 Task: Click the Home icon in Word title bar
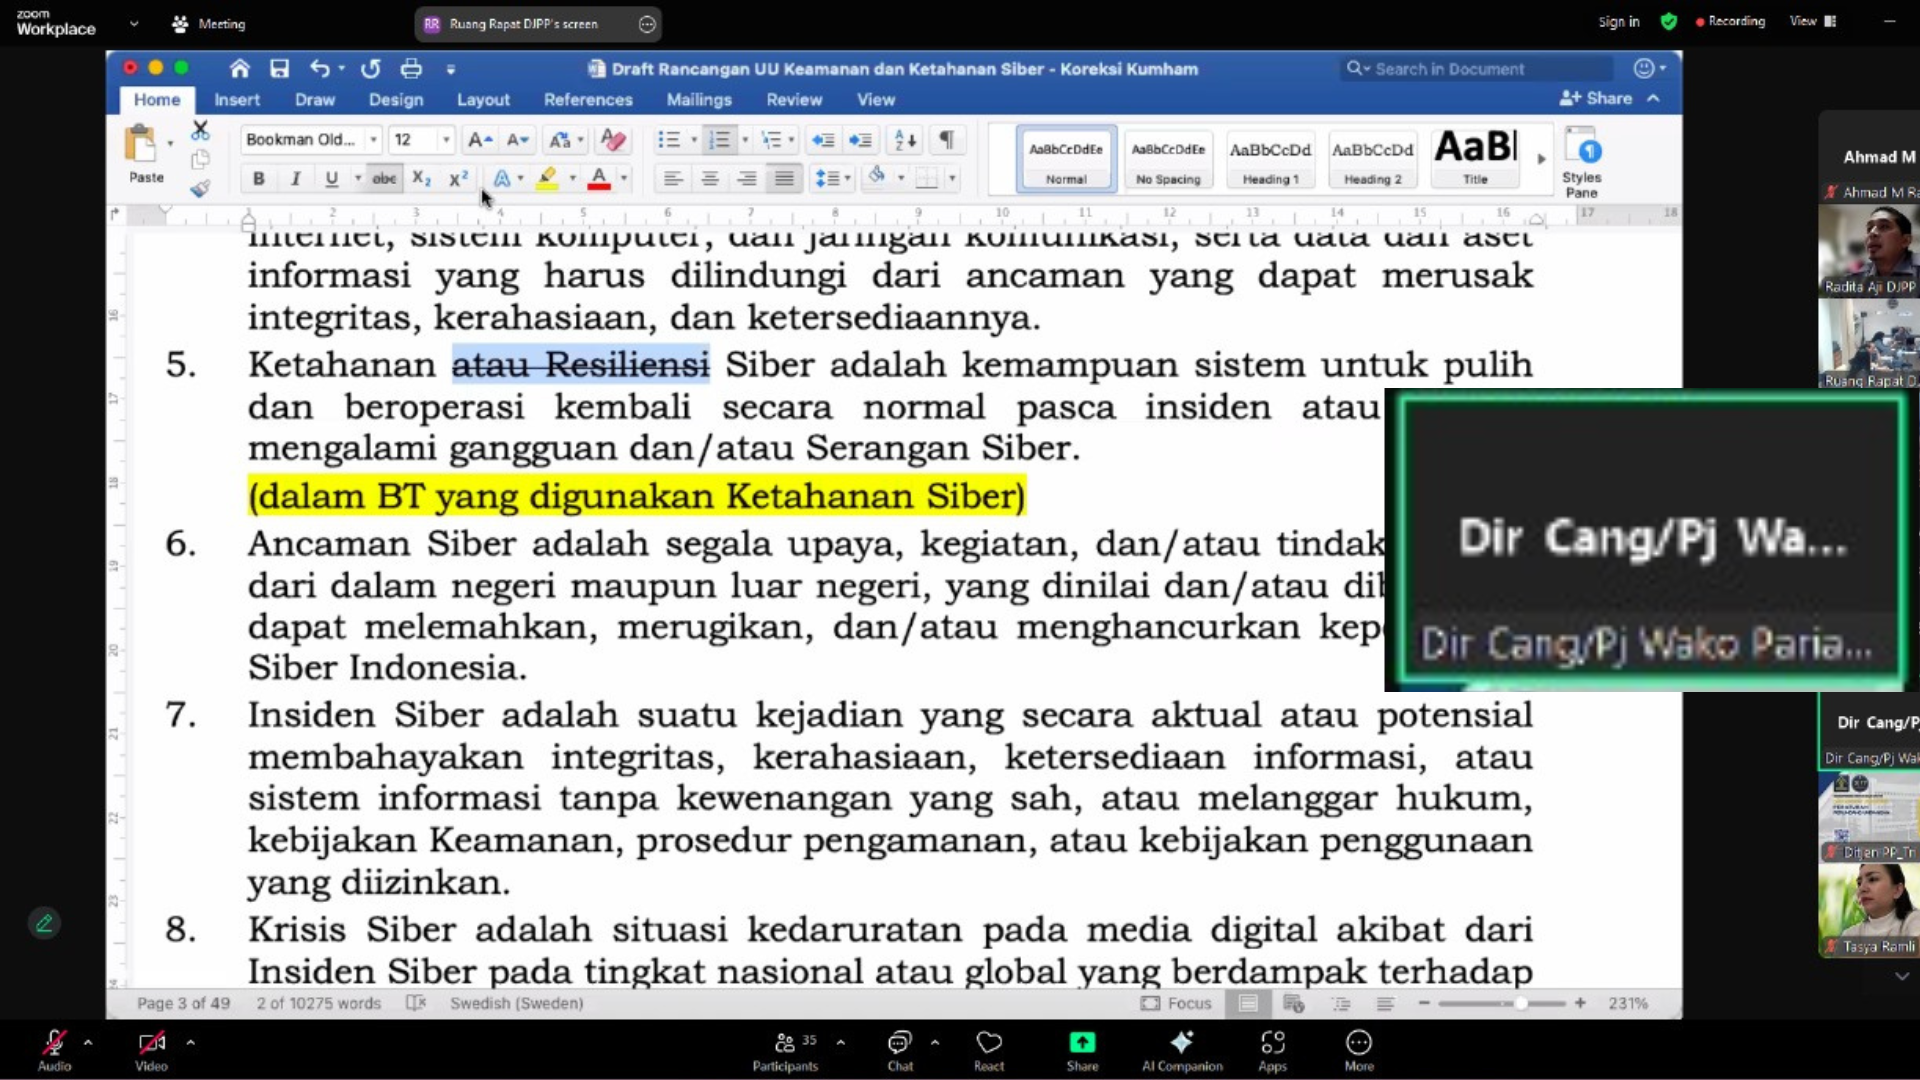coord(239,68)
